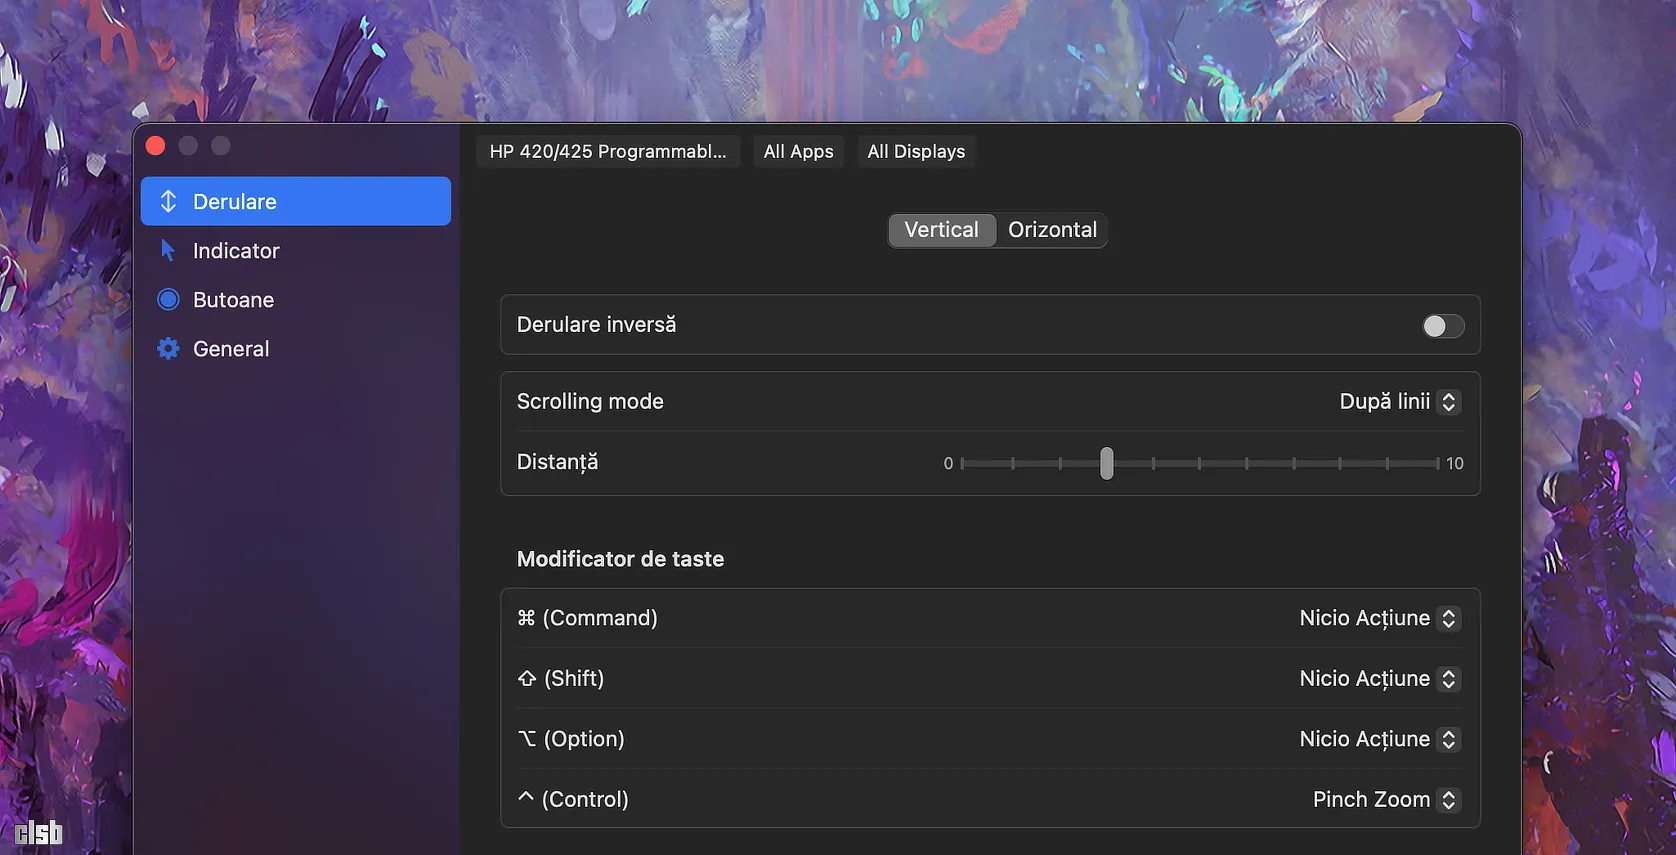The image size is (1676, 855).
Task: Open the Option modifier action dropdown
Action: (x=1379, y=739)
